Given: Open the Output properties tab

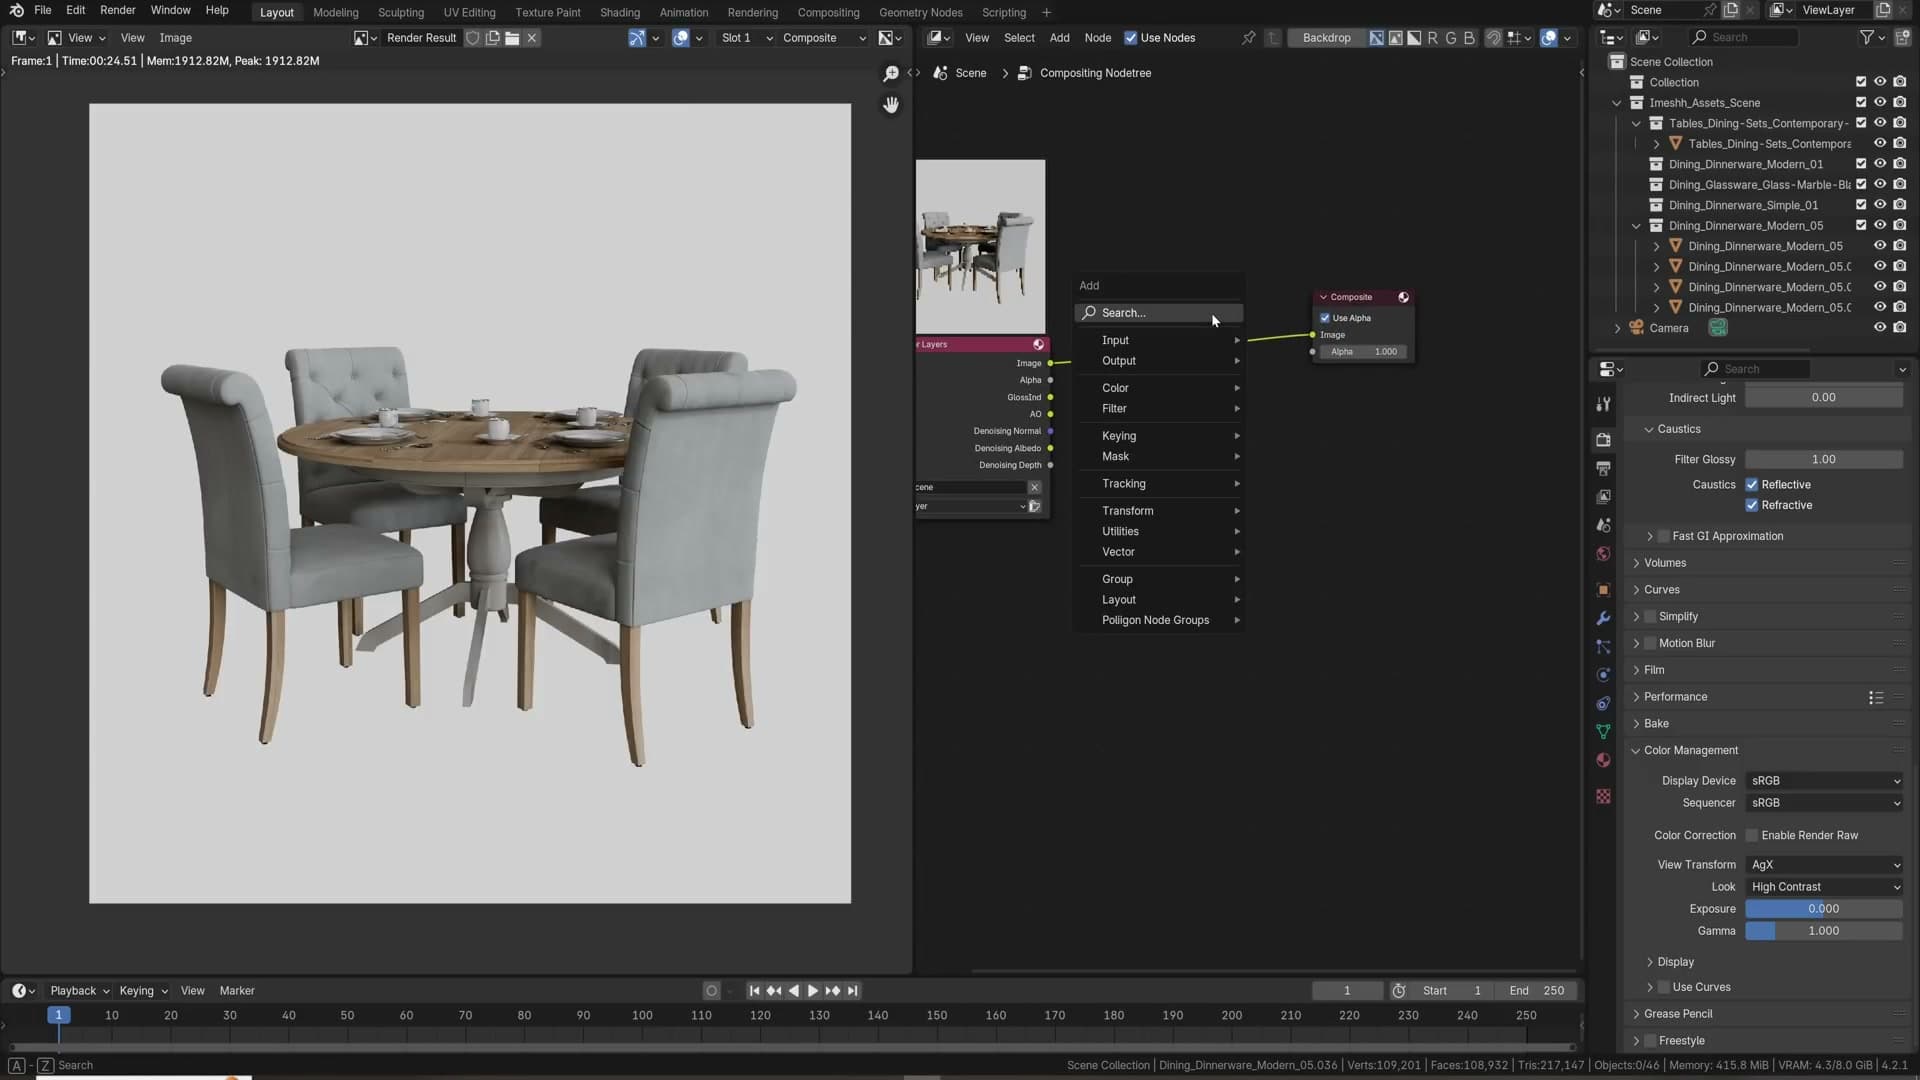Looking at the screenshot, I should [x=1603, y=468].
